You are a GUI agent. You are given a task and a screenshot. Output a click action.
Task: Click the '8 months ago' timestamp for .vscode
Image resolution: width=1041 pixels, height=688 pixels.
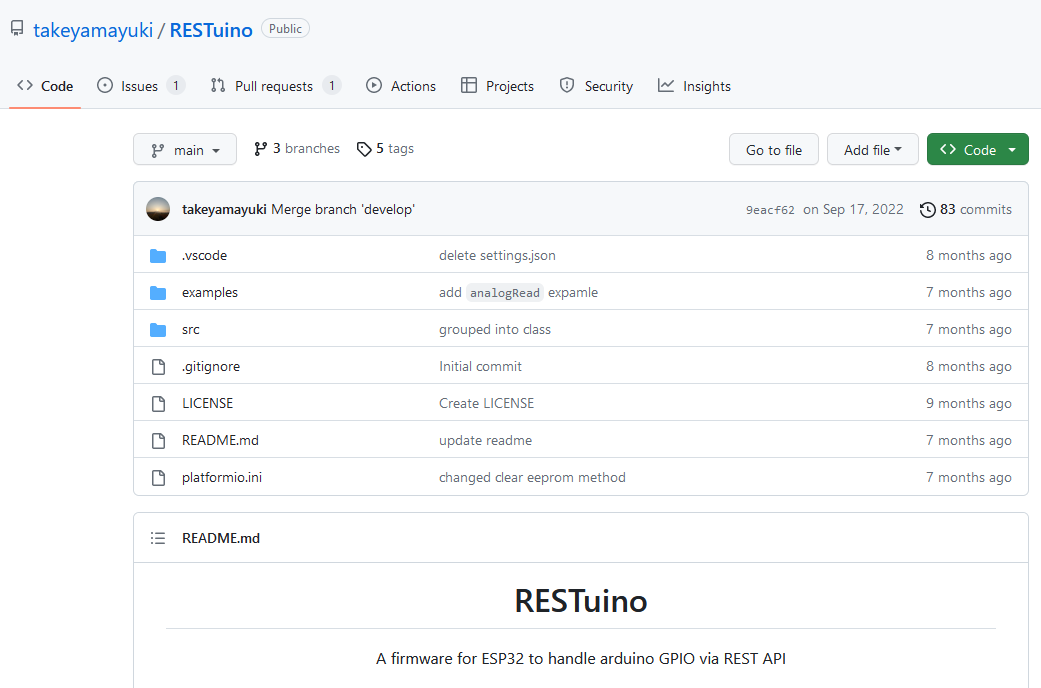coord(969,256)
